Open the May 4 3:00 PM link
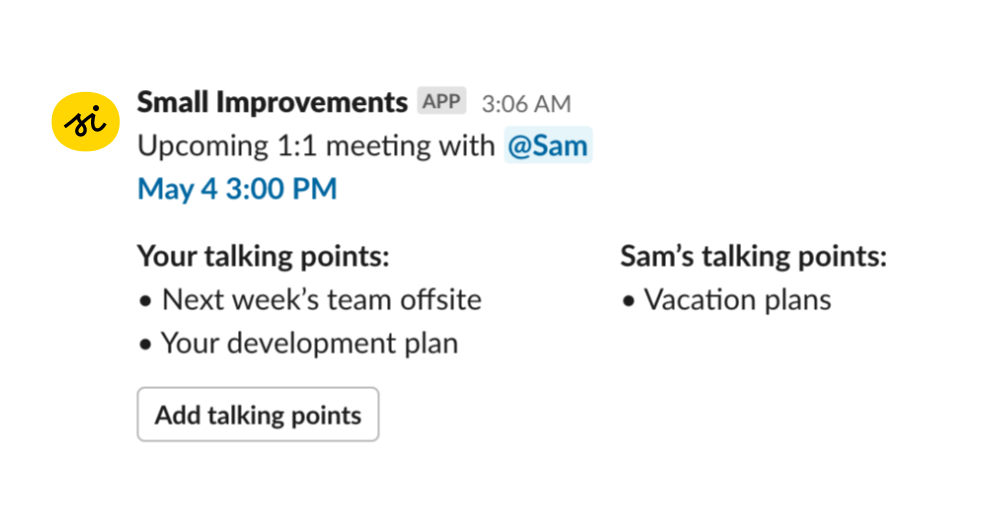Screen dimensions: 986x514 [x=237, y=188]
